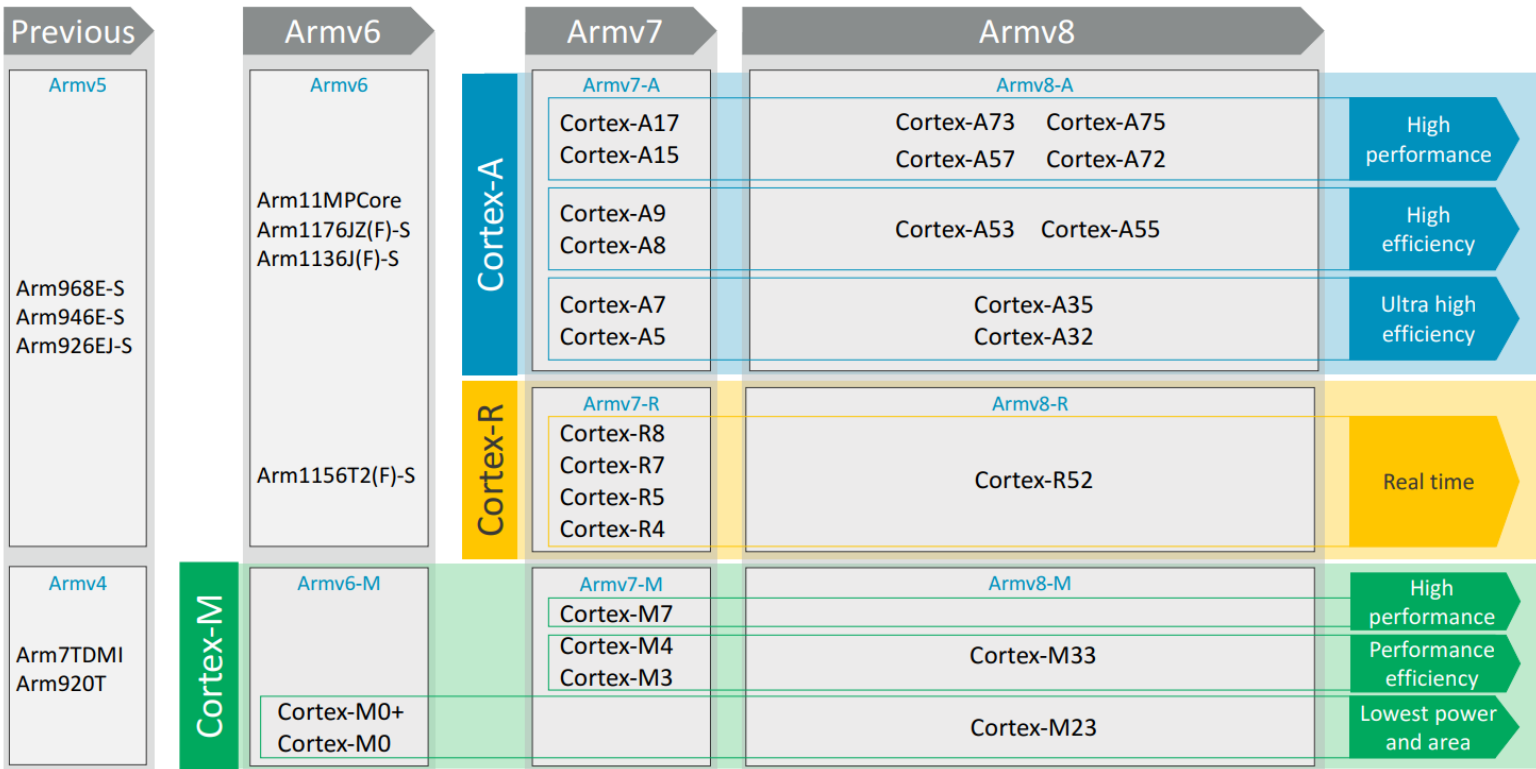The height and width of the screenshot is (769, 1536).
Task: Select the "Cortex-A7" processor
Action: click(613, 304)
